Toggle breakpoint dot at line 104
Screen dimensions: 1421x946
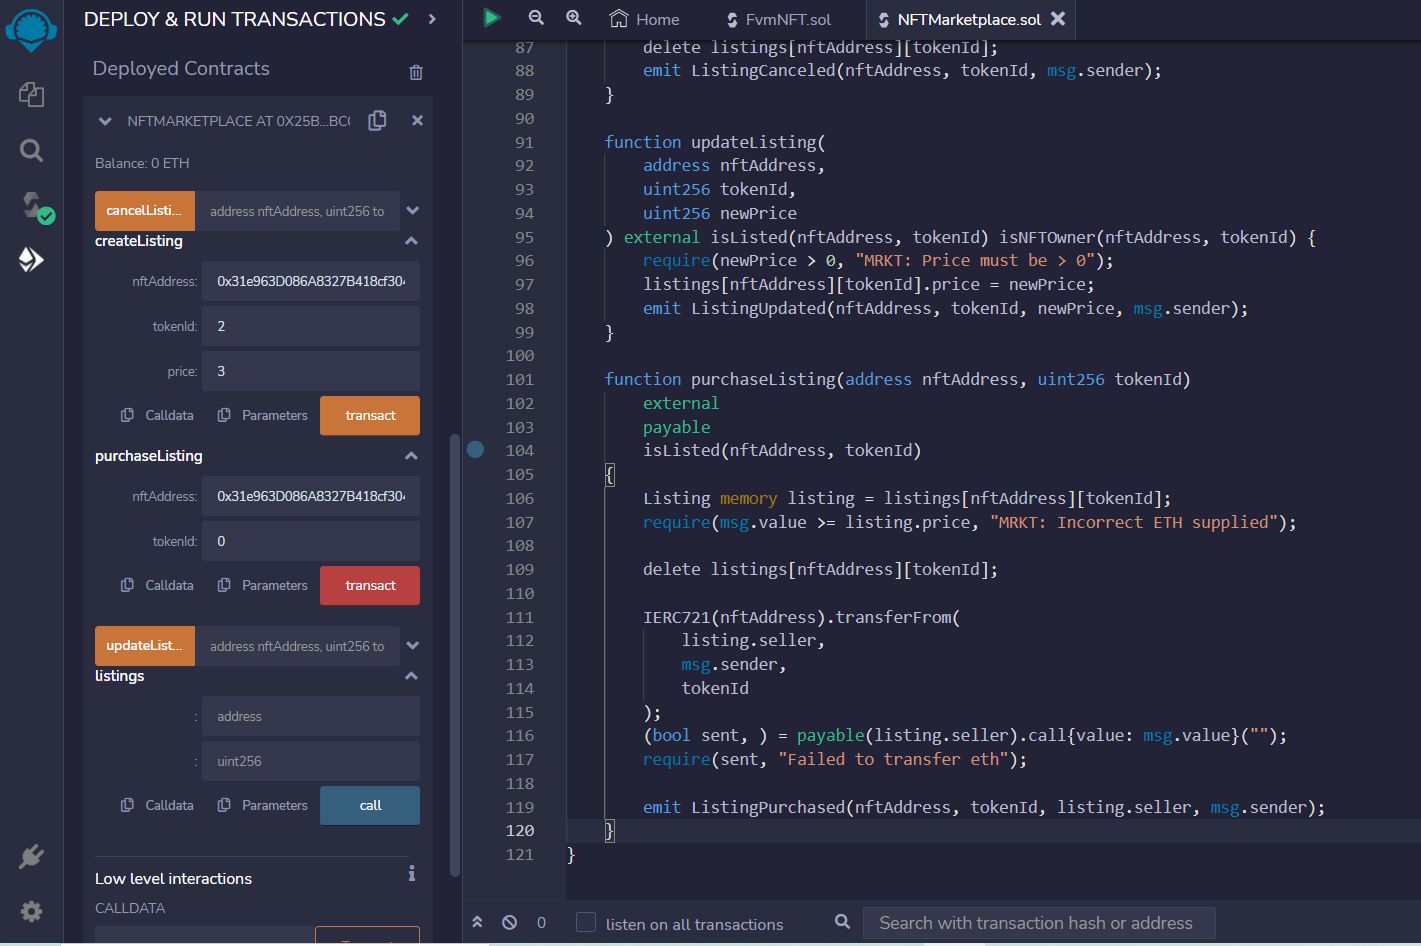475,450
